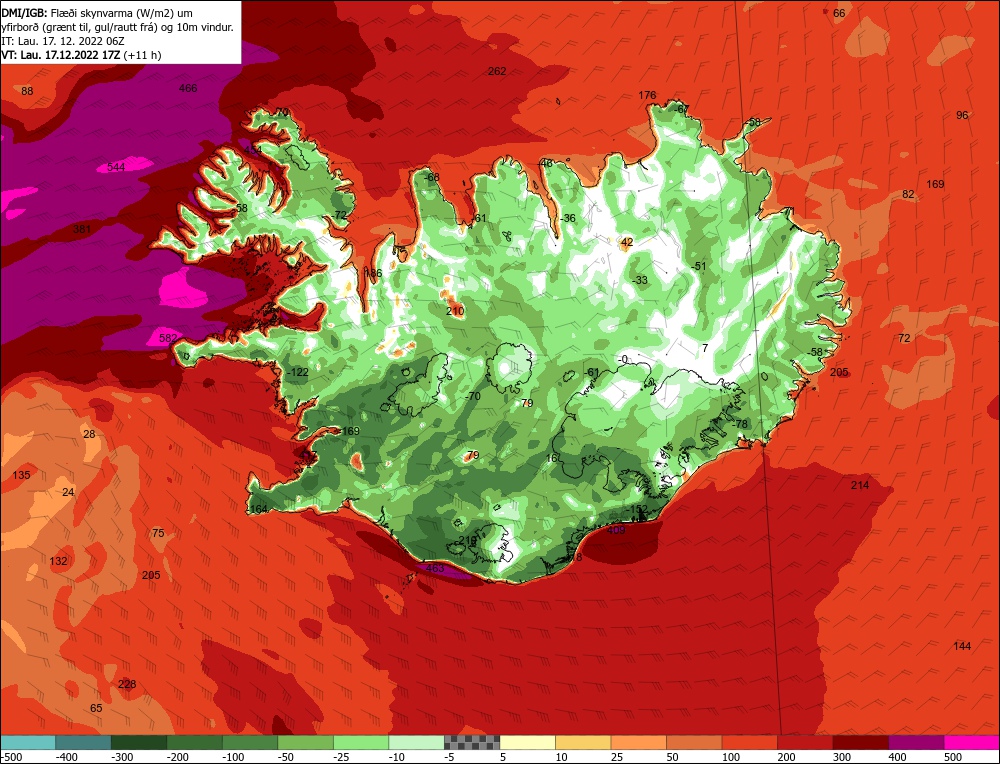The image size is (1000, 764).
Task: Click the legend swatch between -100 and -50
Action: point(250,742)
